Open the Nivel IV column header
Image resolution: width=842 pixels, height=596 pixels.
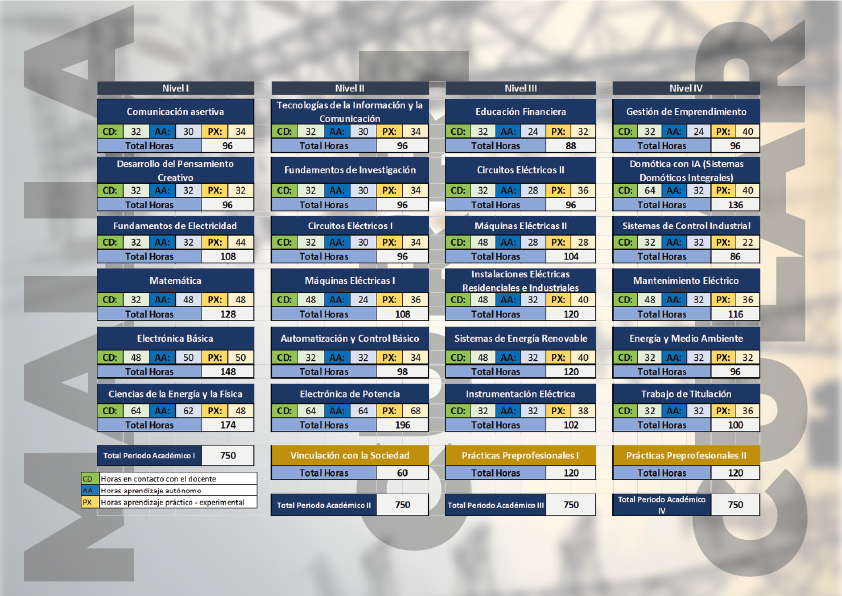[686, 88]
